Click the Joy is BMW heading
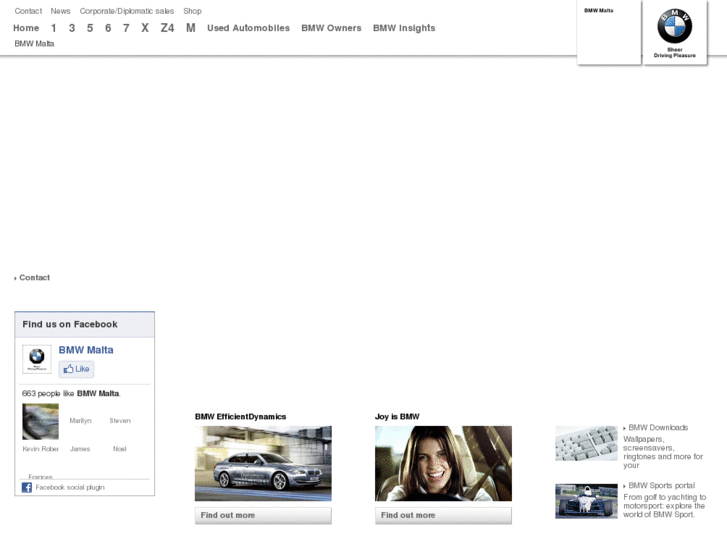This screenshot has height=545, width=727. (397, 417)
